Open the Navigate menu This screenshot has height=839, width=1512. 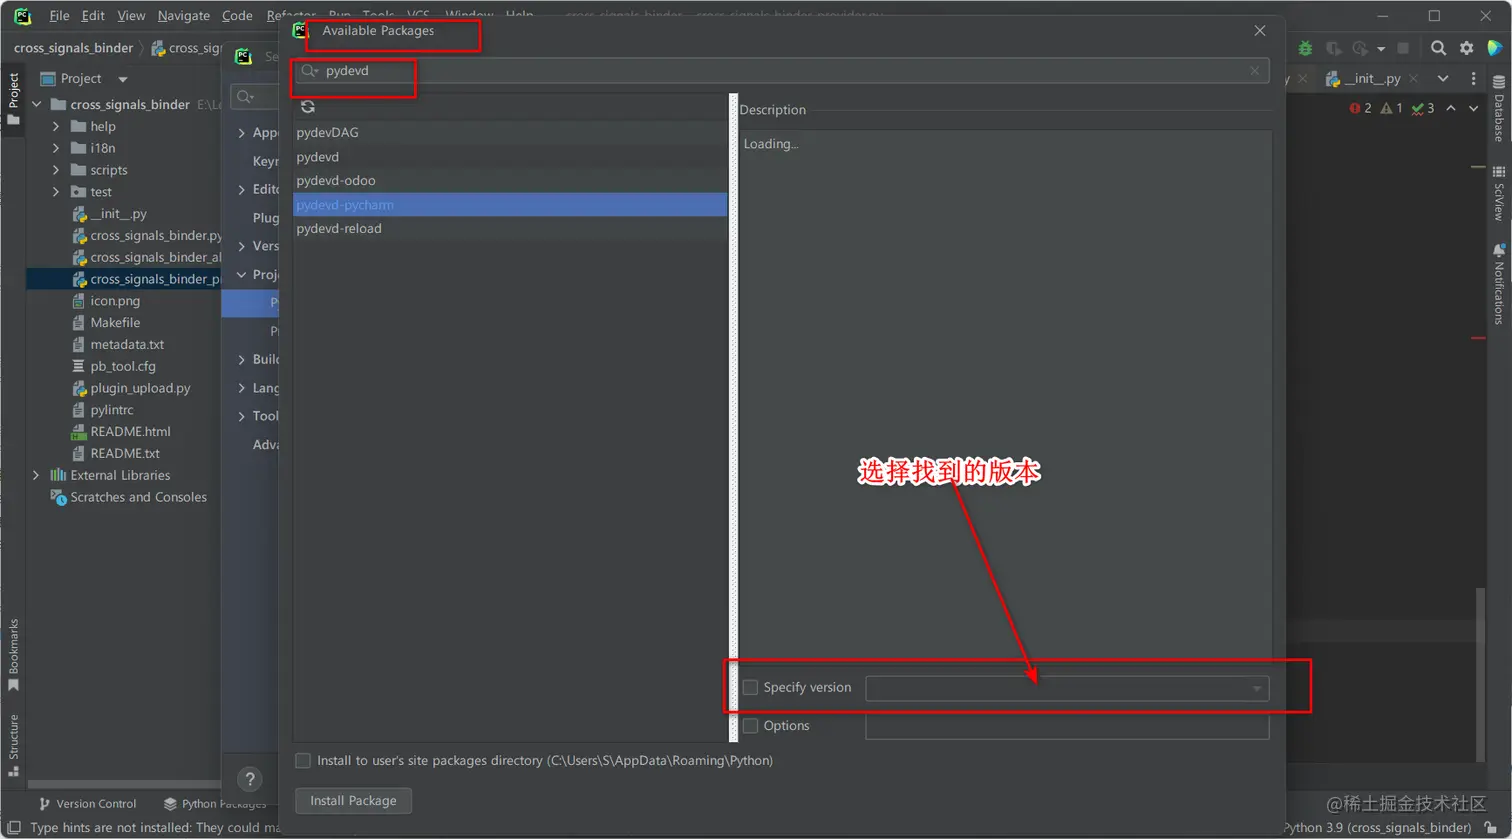[x=184, y=16]
